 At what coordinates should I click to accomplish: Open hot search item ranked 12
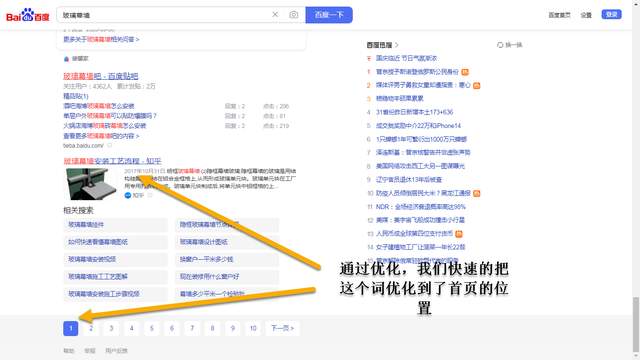pyautogui.click(x=420, y=220)
